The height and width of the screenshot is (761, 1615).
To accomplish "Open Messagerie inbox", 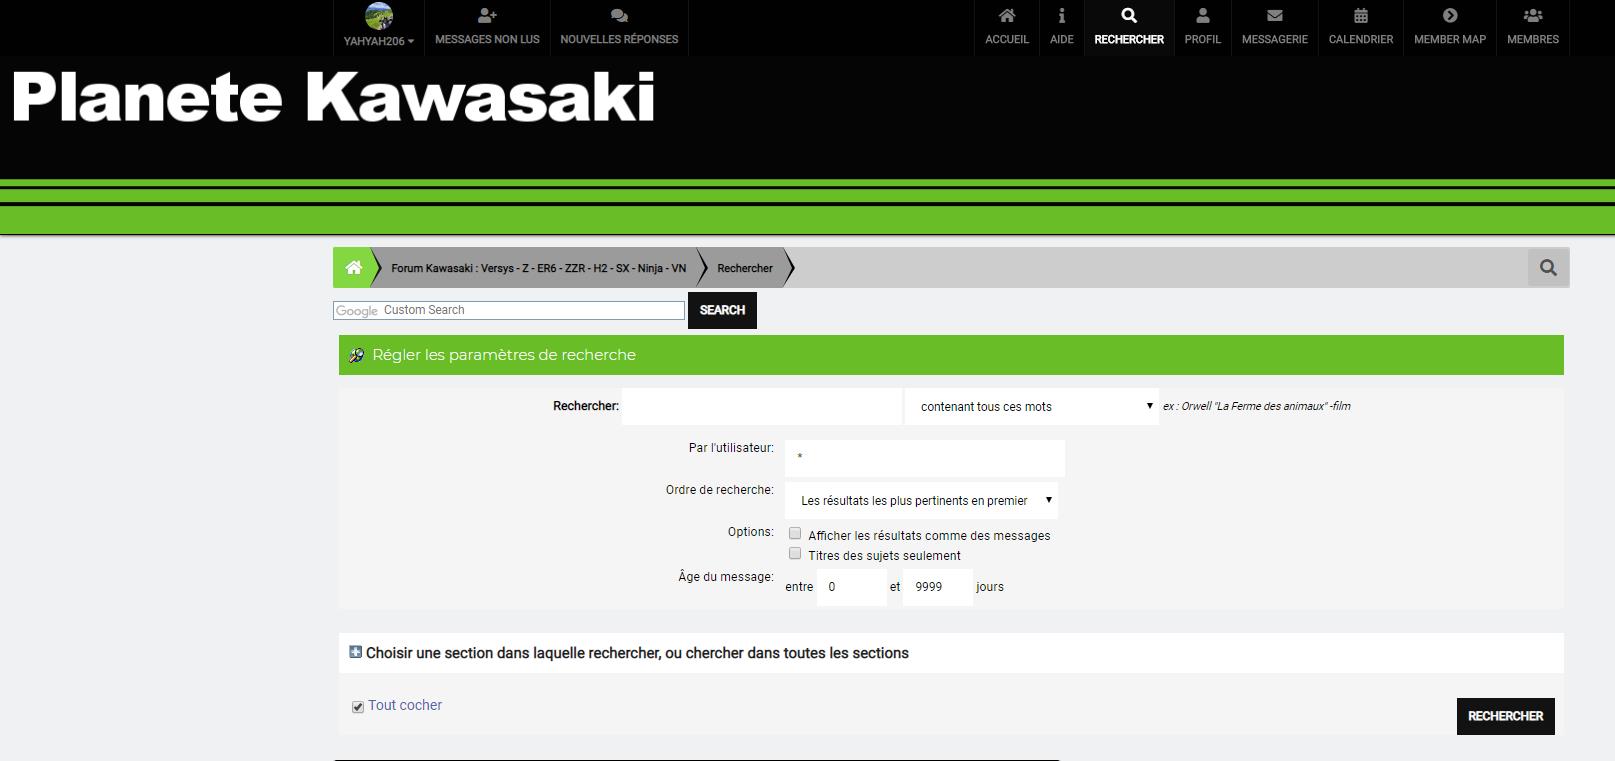I will (1275, 28).
